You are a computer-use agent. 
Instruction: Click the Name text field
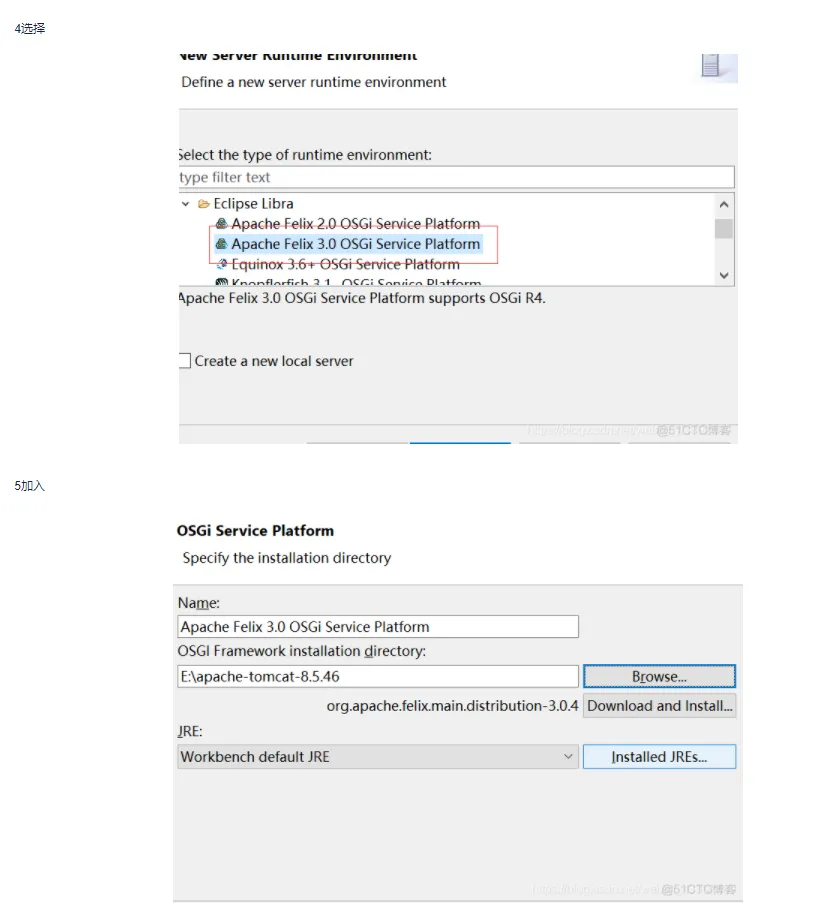point(378,627)
